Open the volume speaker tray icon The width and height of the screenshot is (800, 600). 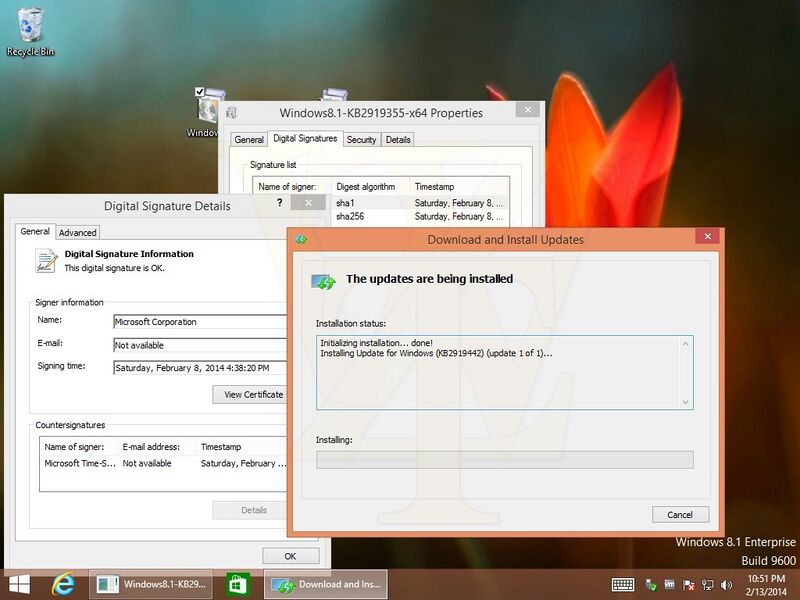tap(723, 584)
